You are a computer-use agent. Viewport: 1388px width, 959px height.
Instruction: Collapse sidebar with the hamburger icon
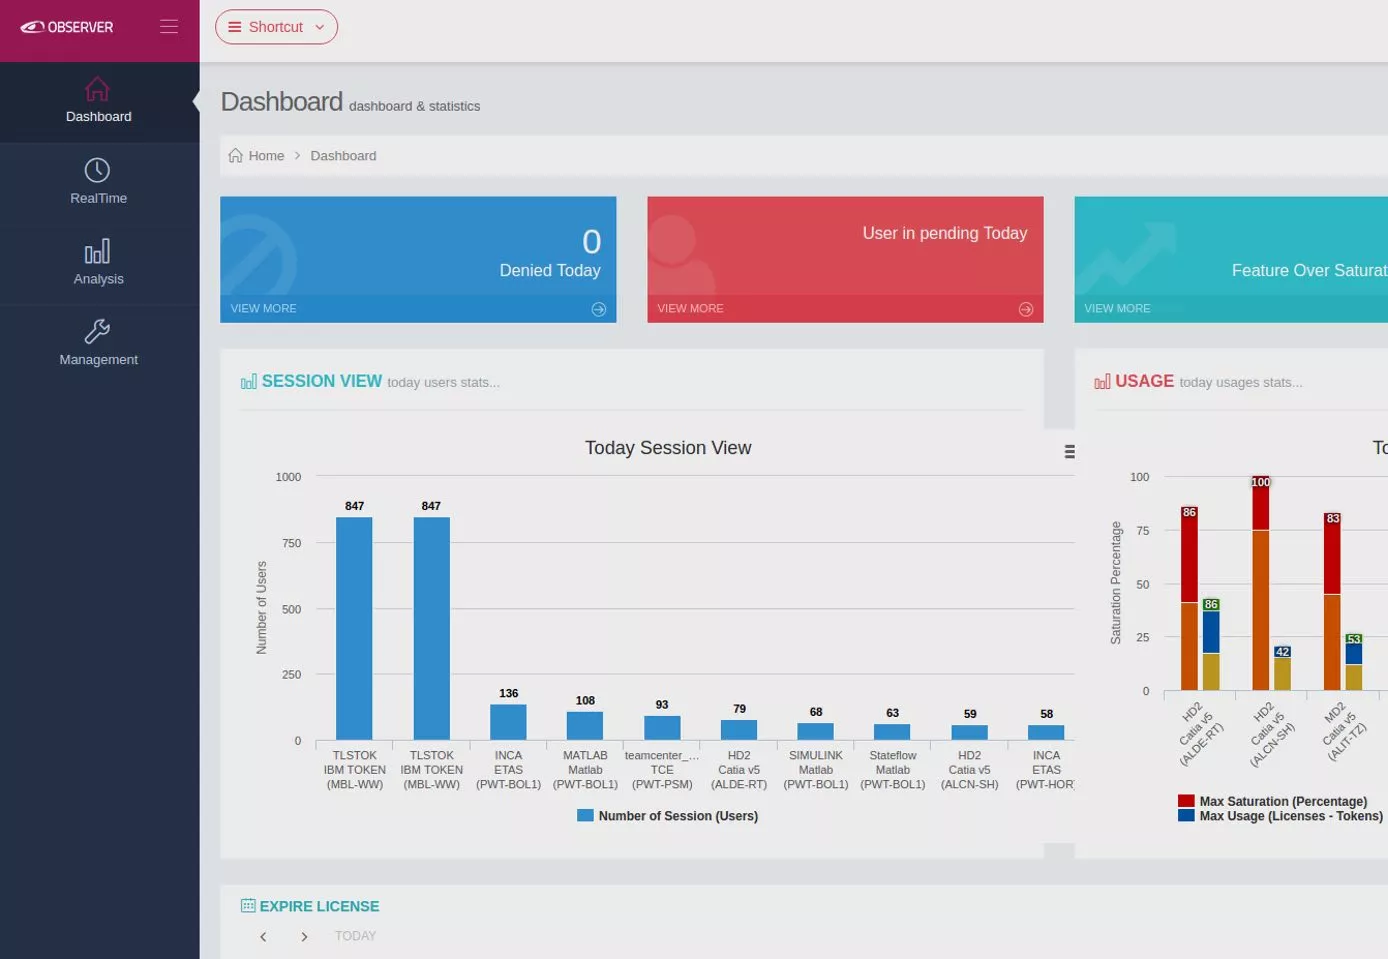point(169,27)
